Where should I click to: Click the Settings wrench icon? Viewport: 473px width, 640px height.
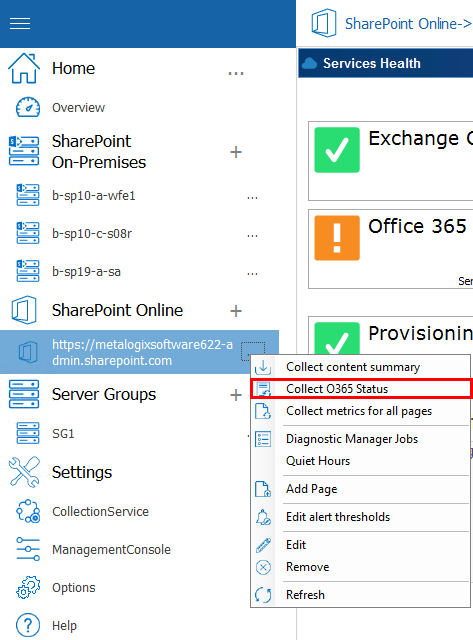tap(24, 472)
